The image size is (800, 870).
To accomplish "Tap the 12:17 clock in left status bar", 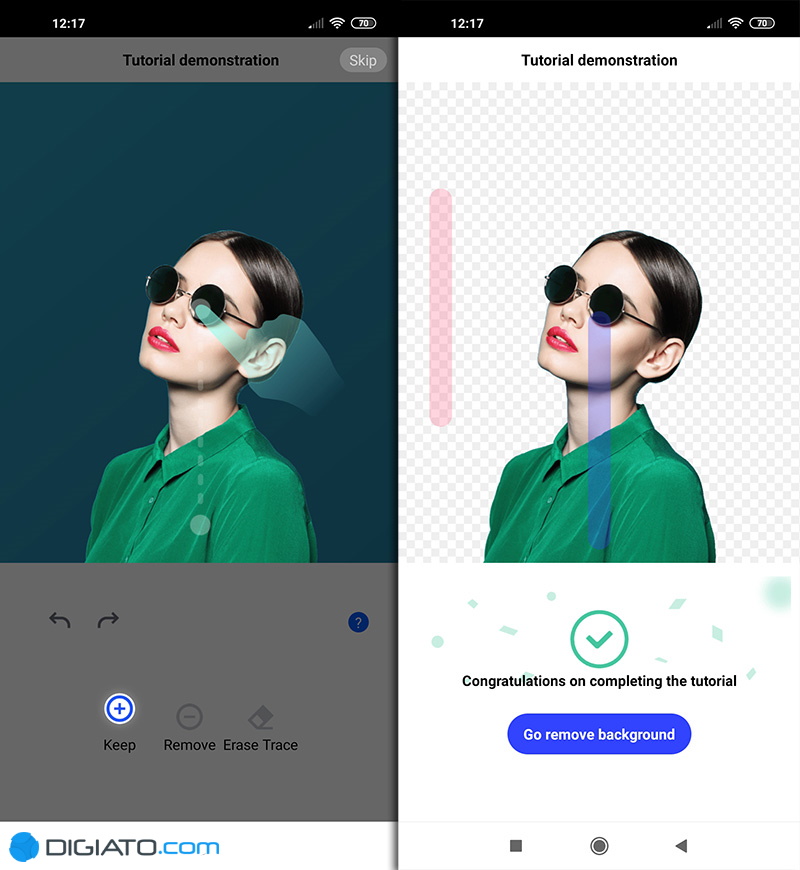I will click(x=69, y=23).
